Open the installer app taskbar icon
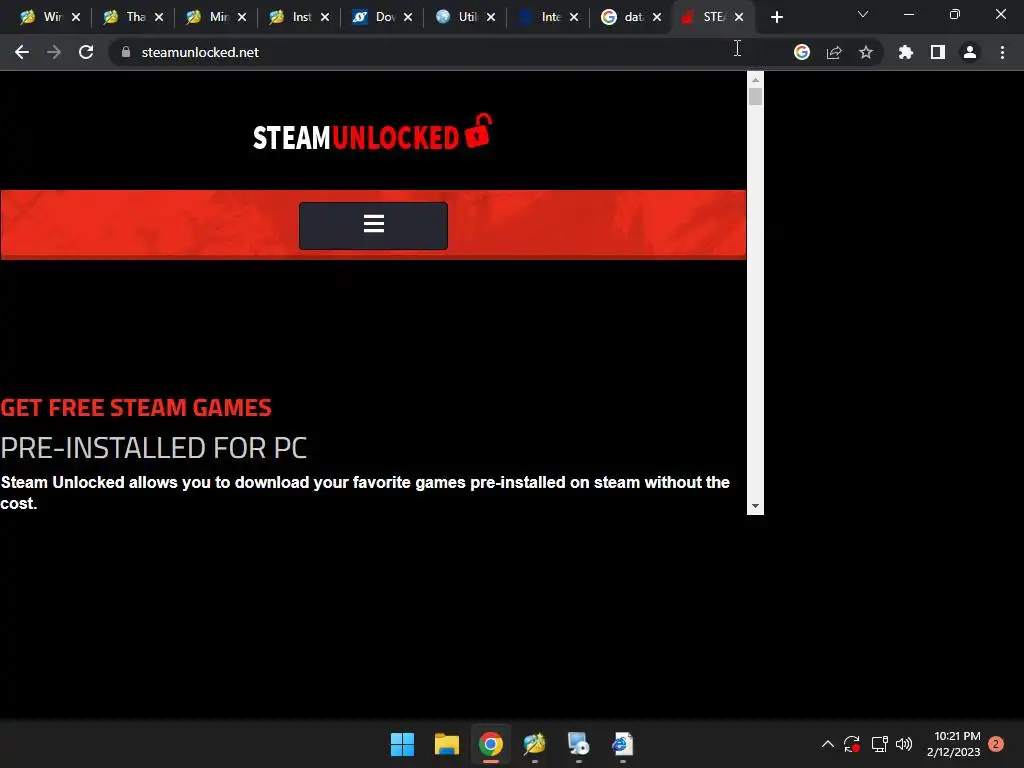Image resolution: width=1024 pixels, height=768 pixels. [x=579, y=744]
